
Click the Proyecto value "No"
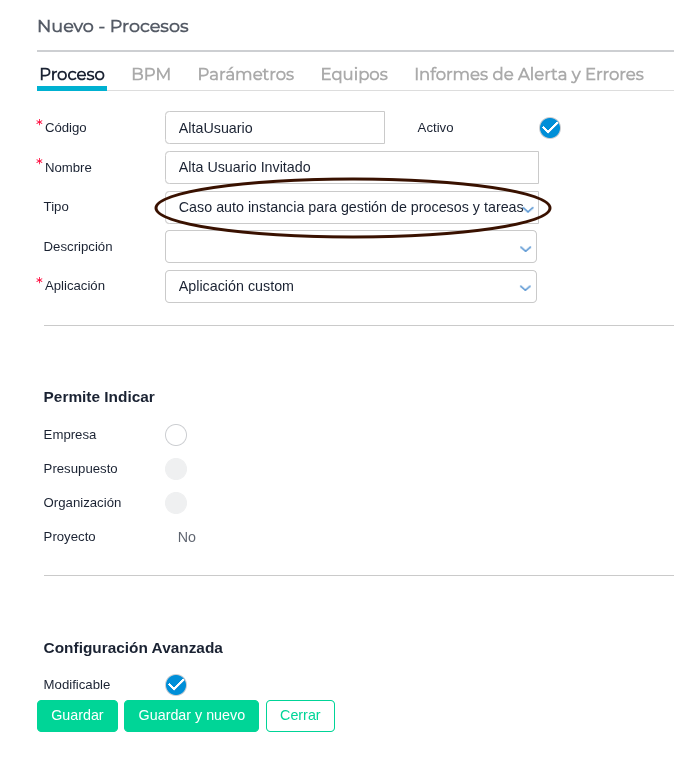coord(187,537)
